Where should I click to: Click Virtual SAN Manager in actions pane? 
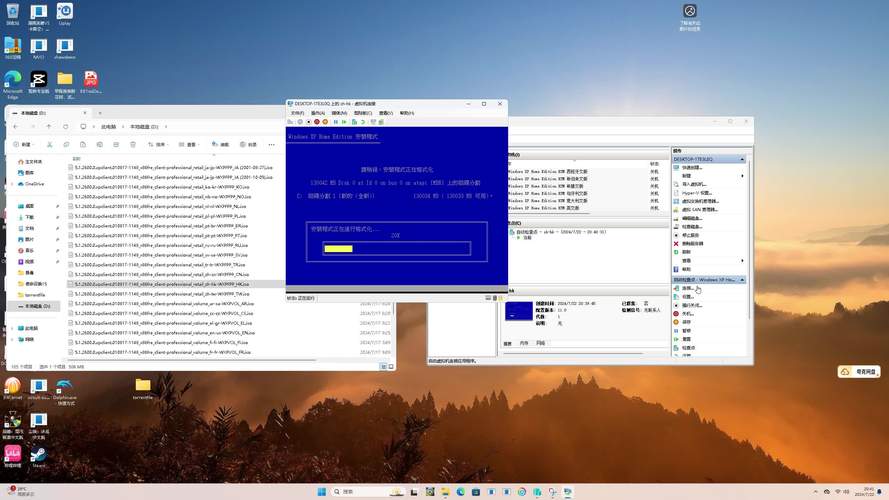click(x=699, y=210)
